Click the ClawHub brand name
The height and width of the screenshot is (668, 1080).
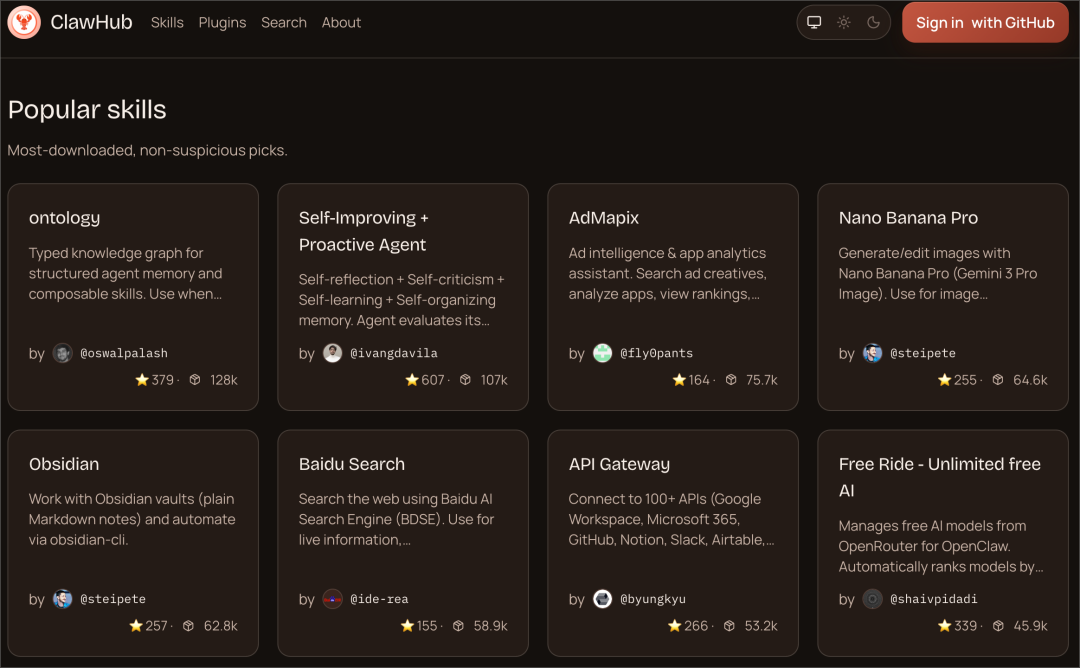pyautogui.click(x=91, y=22)
